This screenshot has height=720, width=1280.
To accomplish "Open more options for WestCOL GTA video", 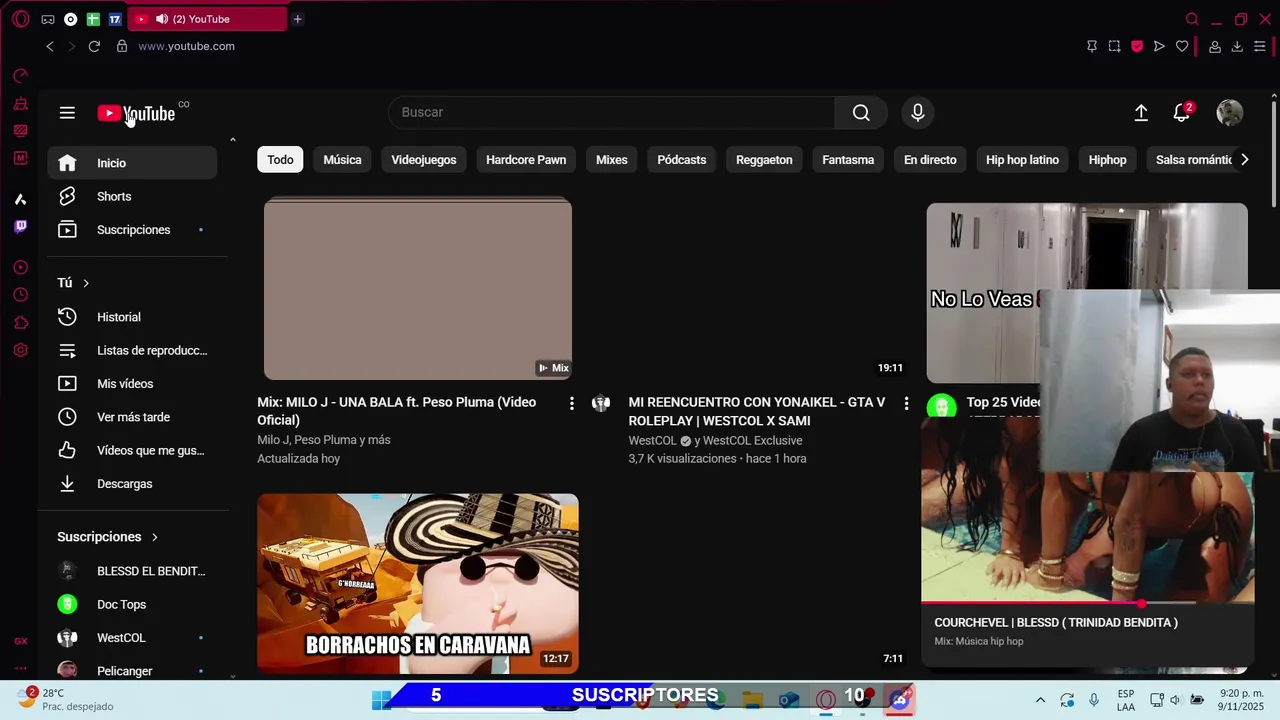I will pos(906,403).
